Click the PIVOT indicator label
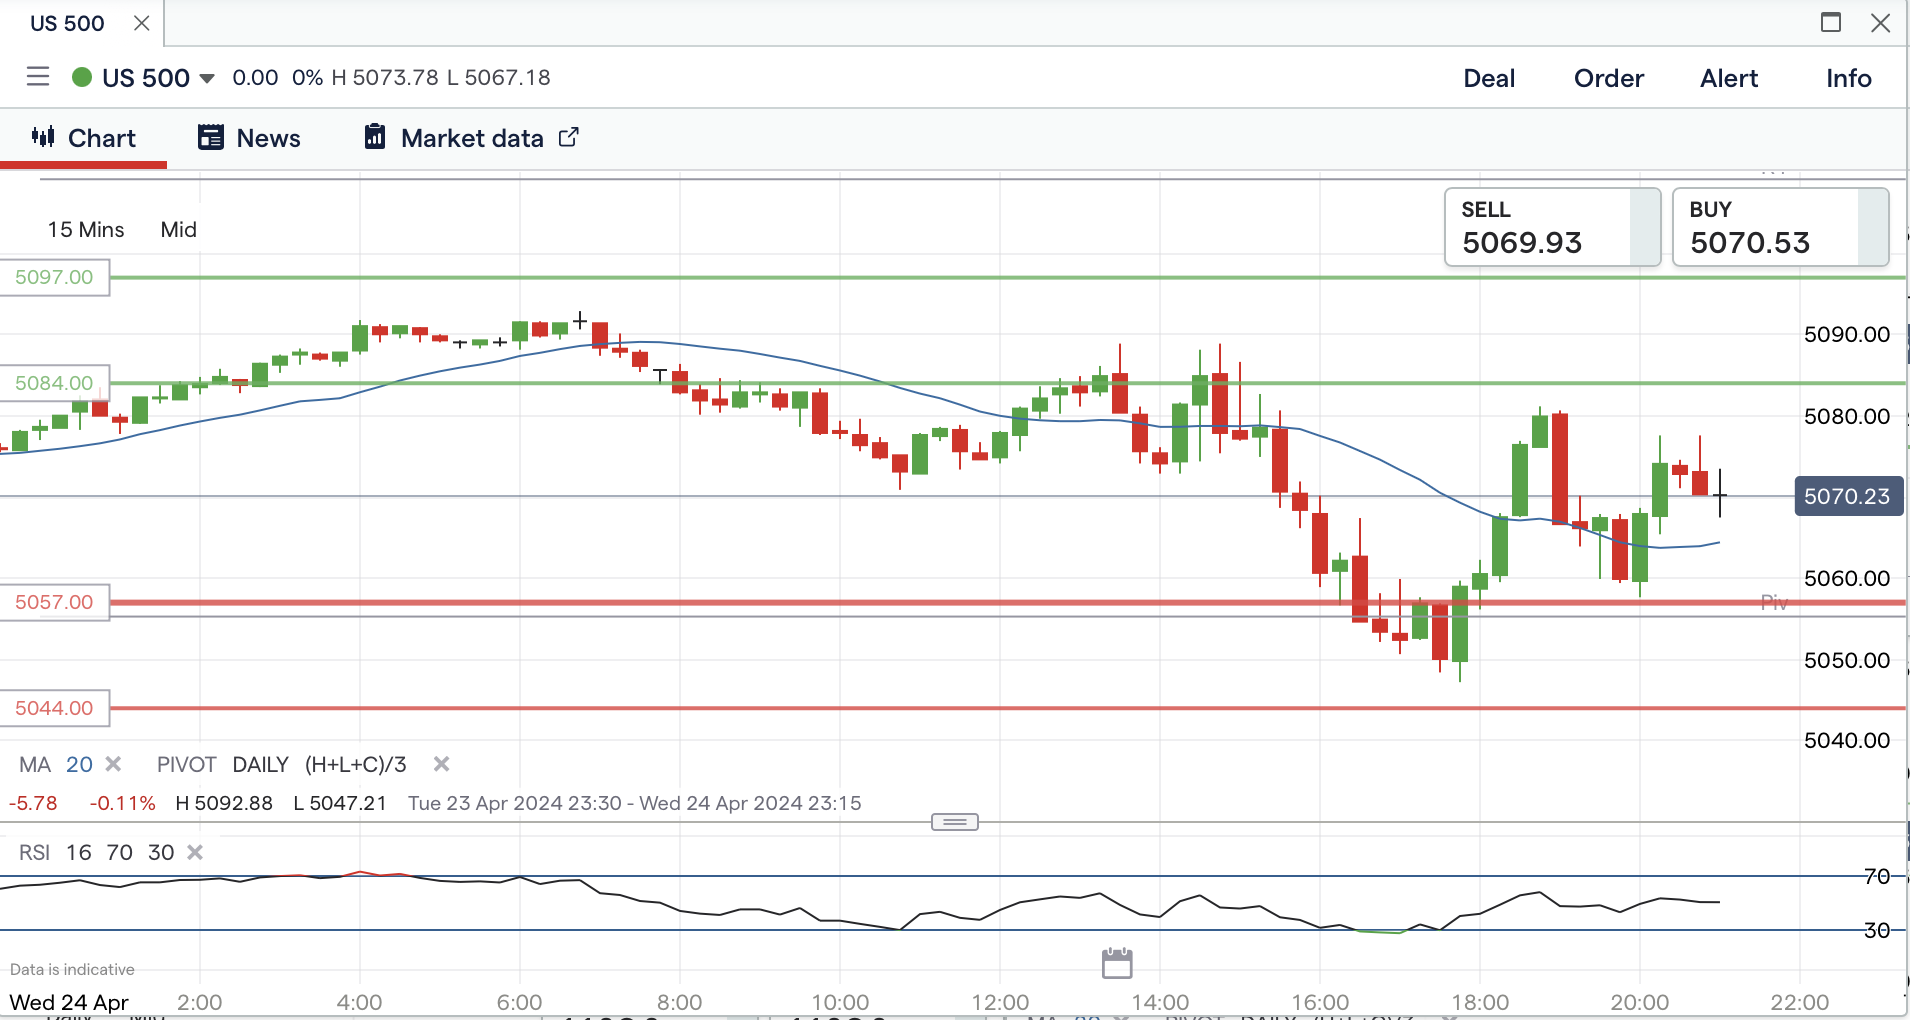 click(187, 765)
